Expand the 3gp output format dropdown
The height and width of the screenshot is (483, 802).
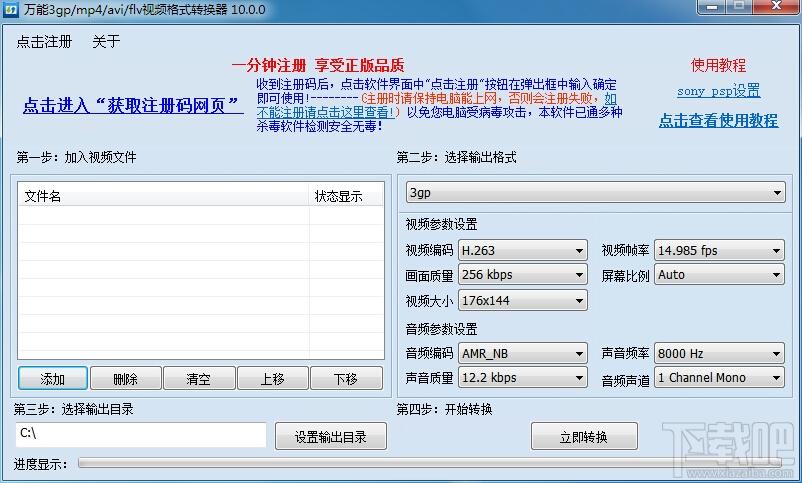[594, 193]
